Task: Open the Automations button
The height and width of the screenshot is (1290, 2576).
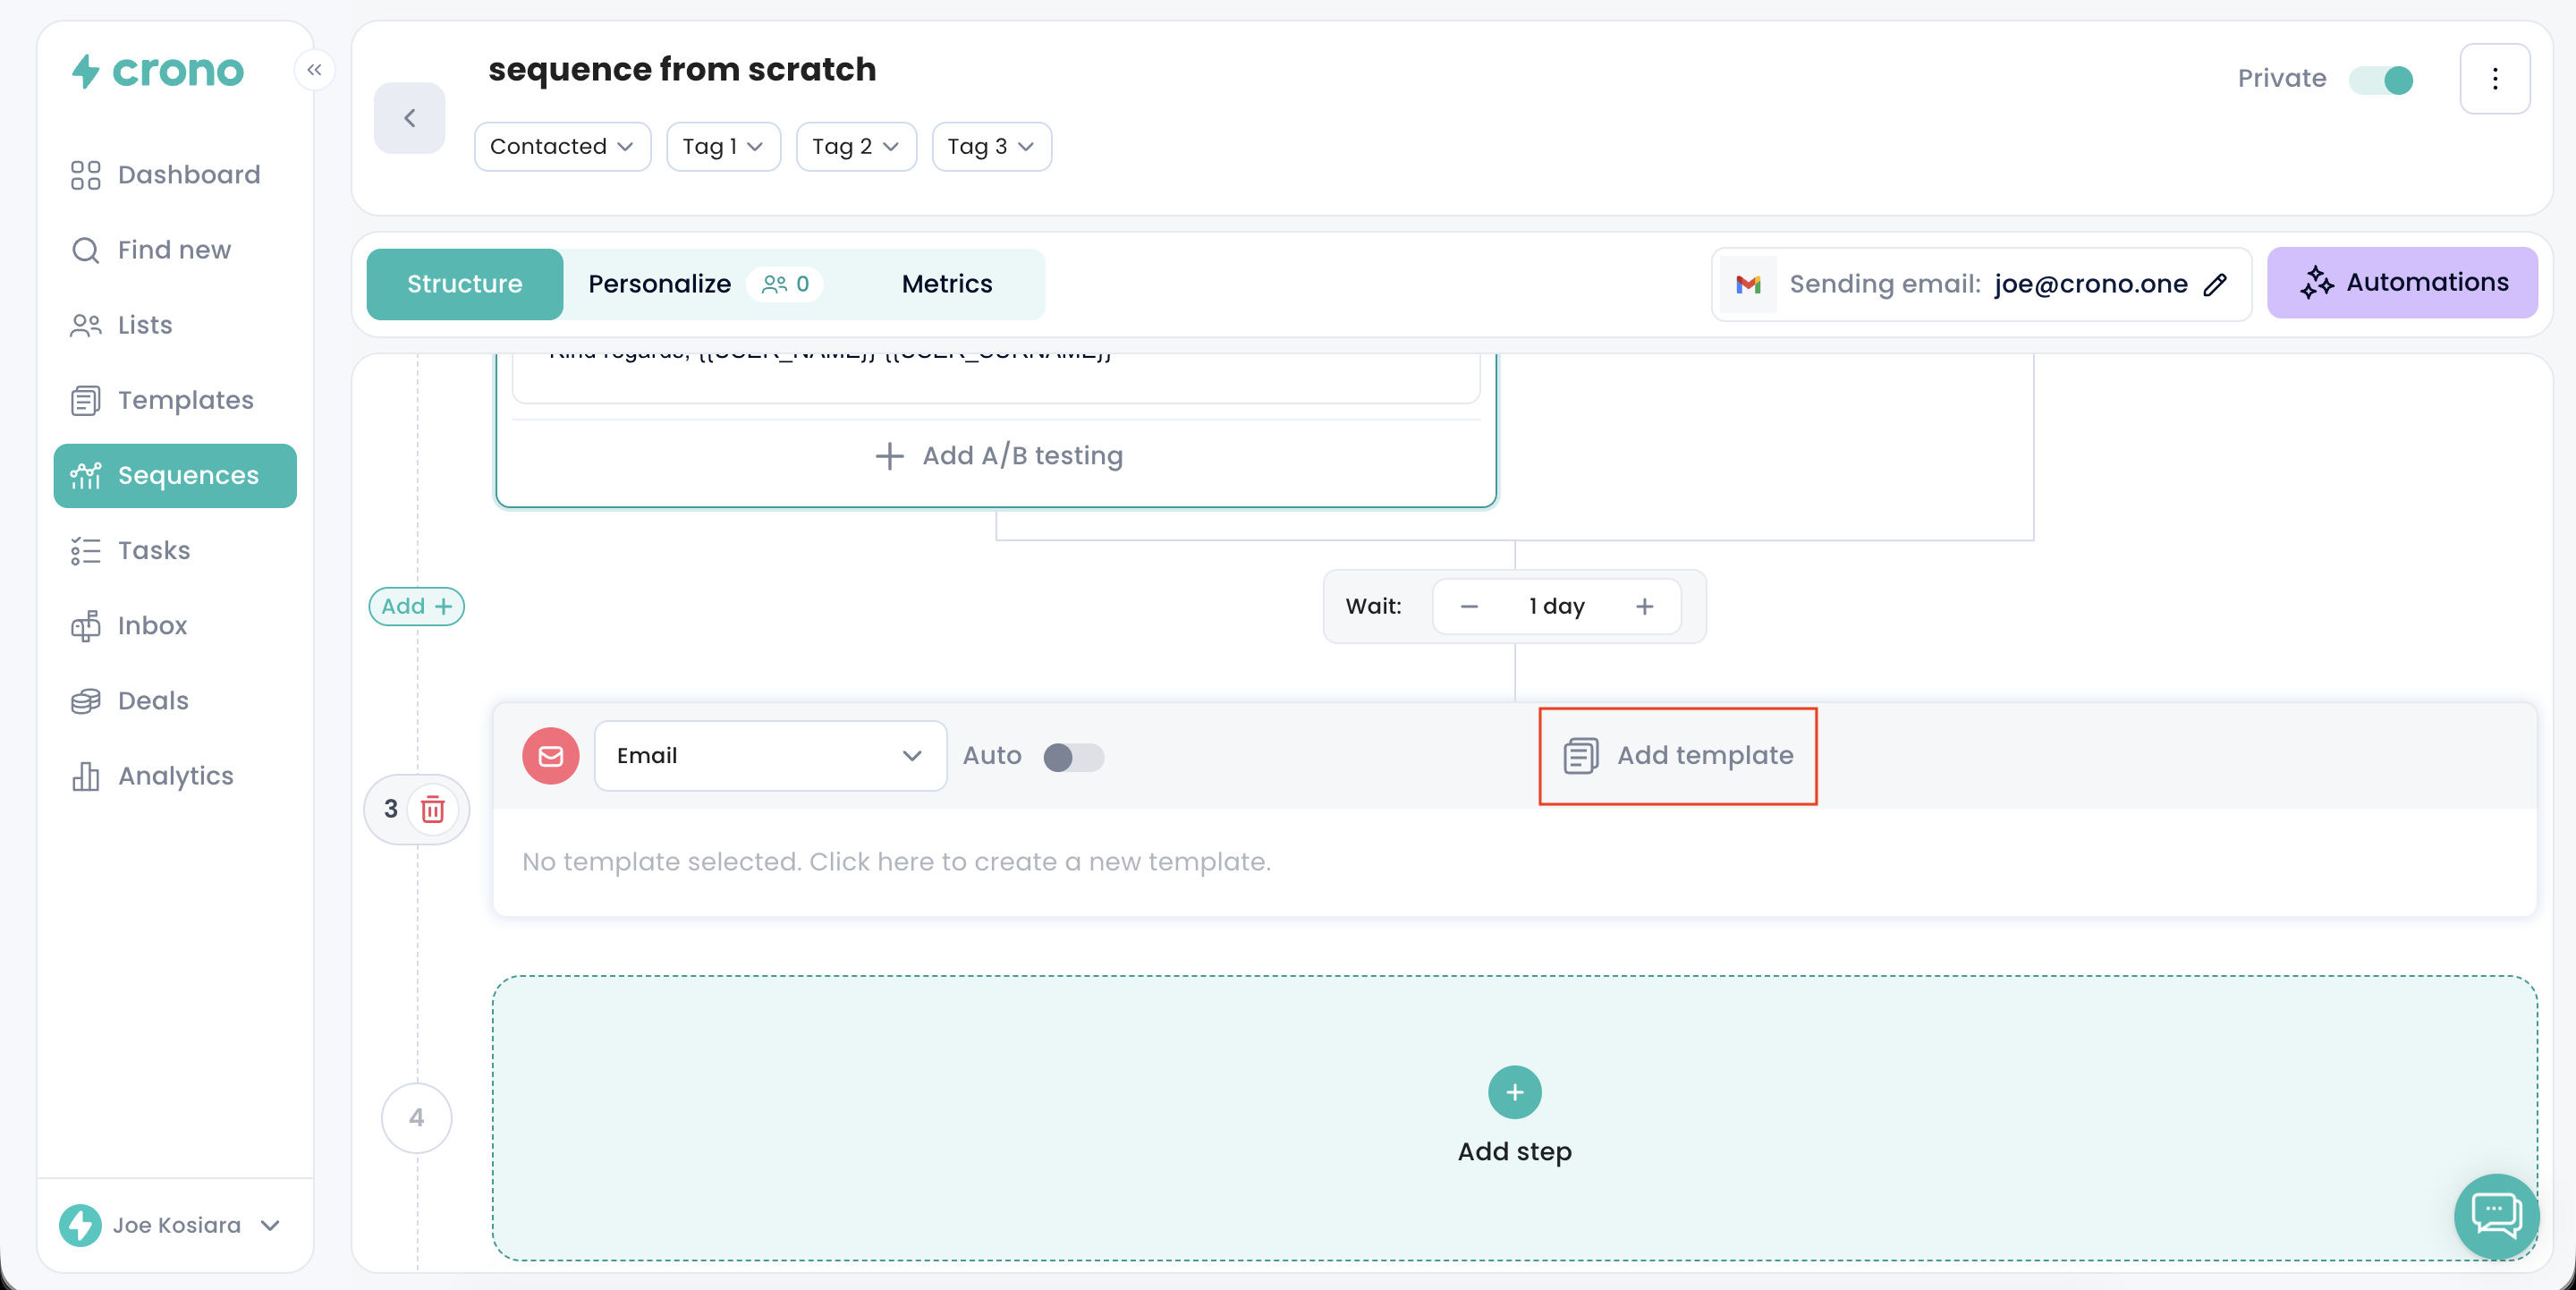Action: (x=2402, y=283)
